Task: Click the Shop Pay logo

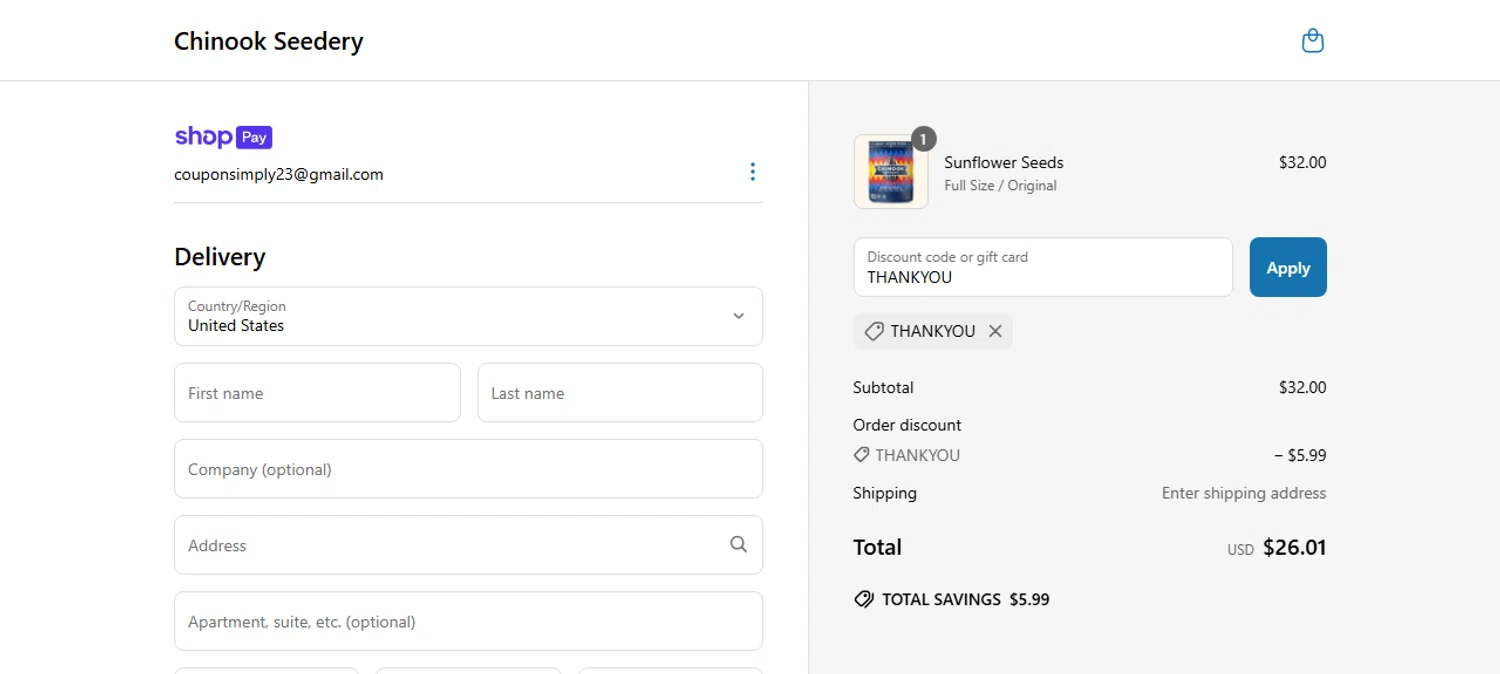Action: point(223,137)
